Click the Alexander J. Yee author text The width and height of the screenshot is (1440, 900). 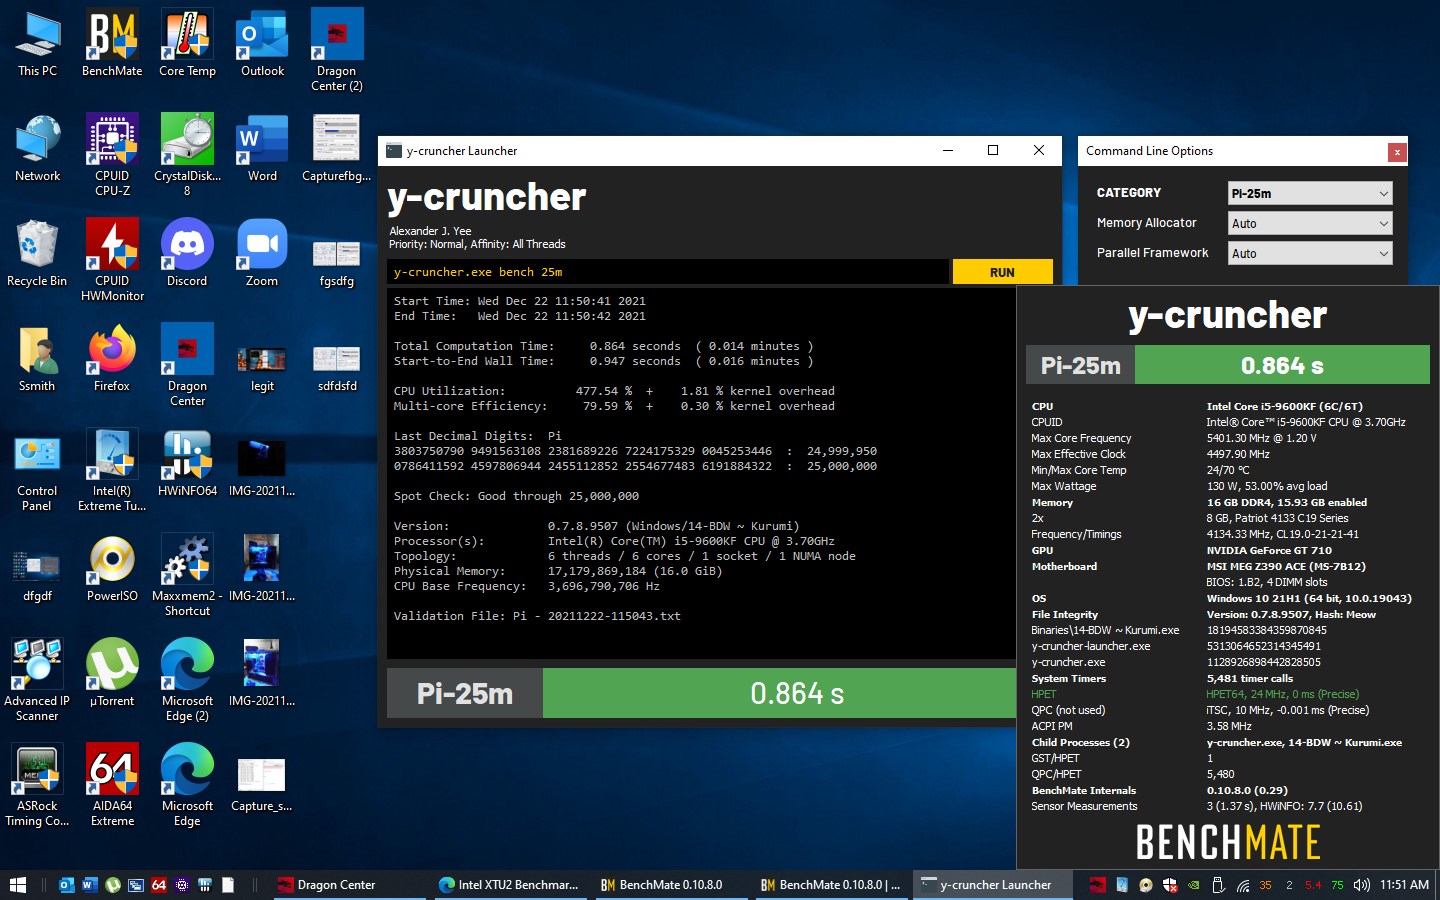click(430, 231)
